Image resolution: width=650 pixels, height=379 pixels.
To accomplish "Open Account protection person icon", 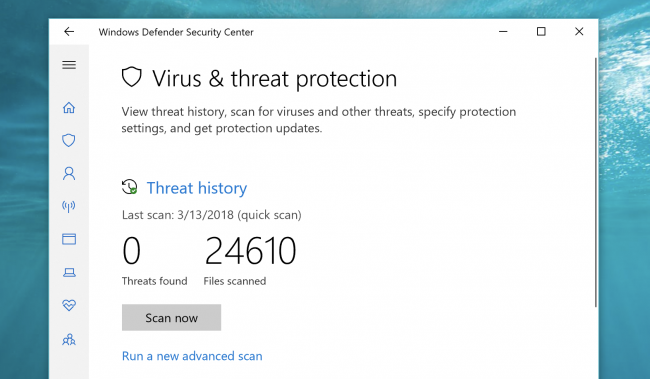I will [x=69, y=173].
